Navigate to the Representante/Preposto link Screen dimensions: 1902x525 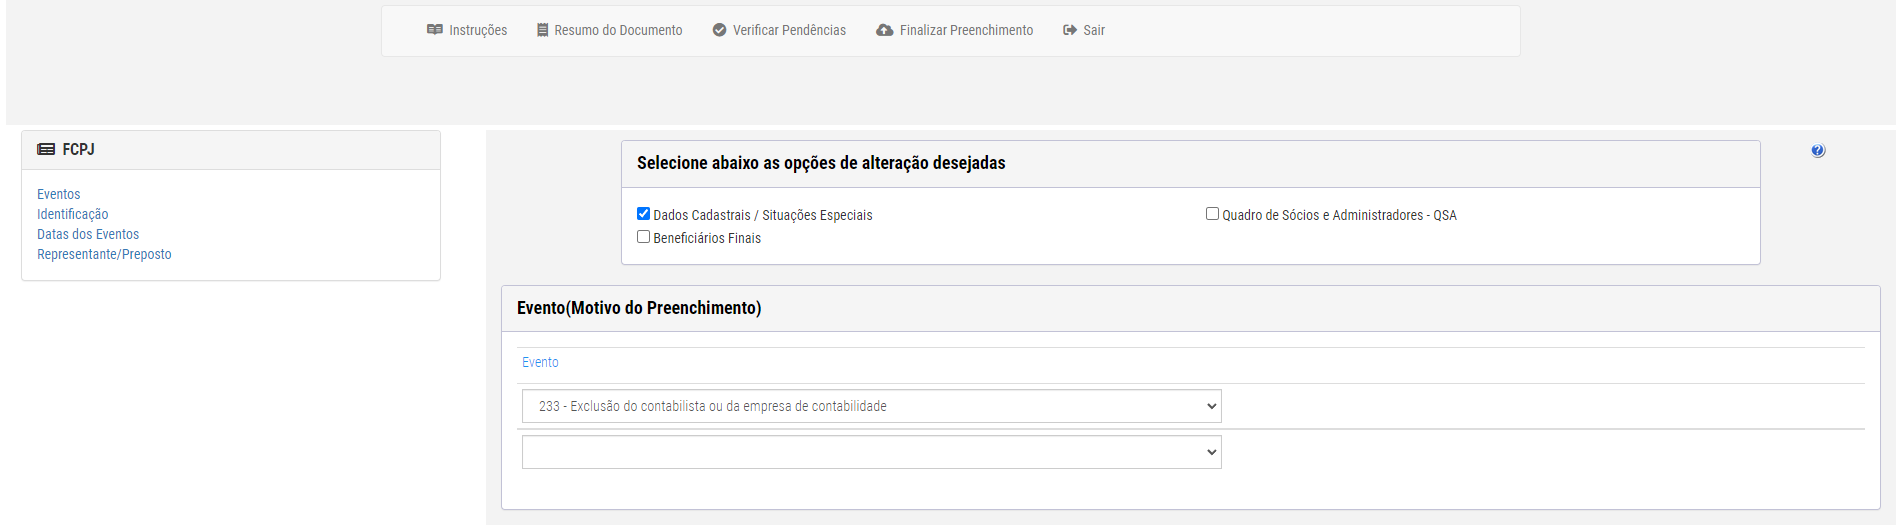[x=104, y=254]
